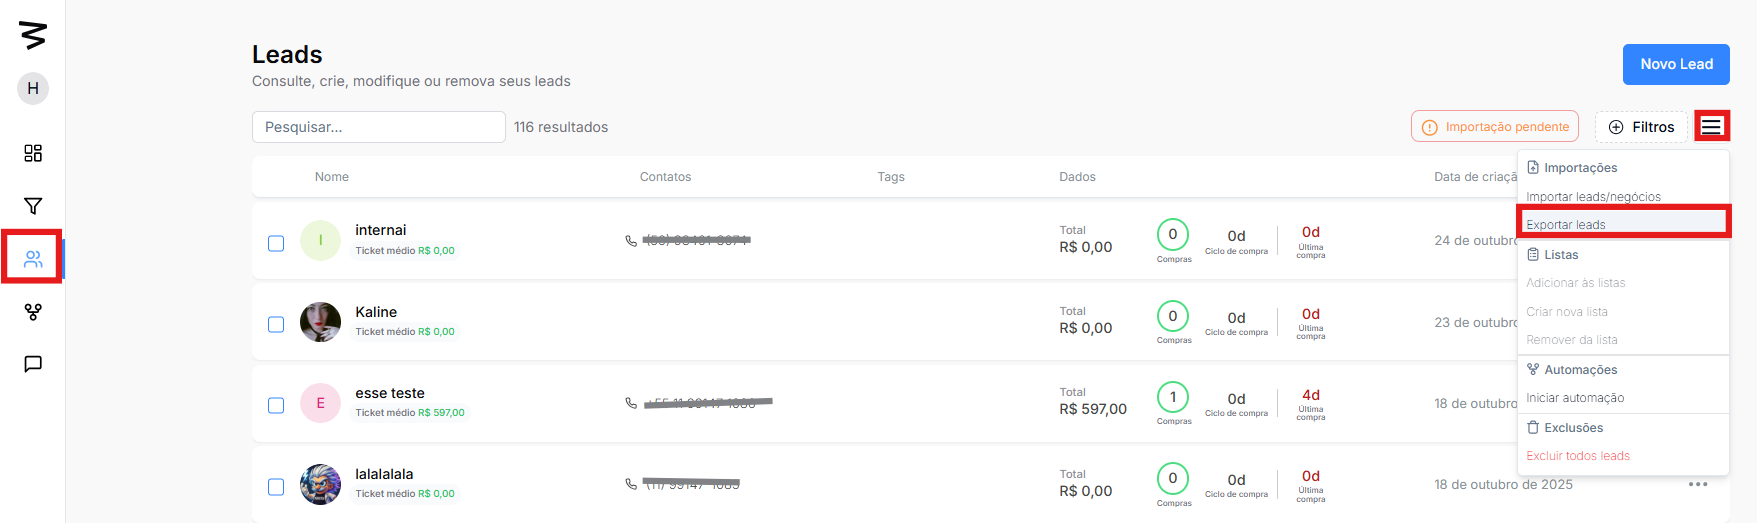Open the Filtros filter panel
Image resolution: width=1757 pixels, height=523 pixels.
[x=1641, y=127]
